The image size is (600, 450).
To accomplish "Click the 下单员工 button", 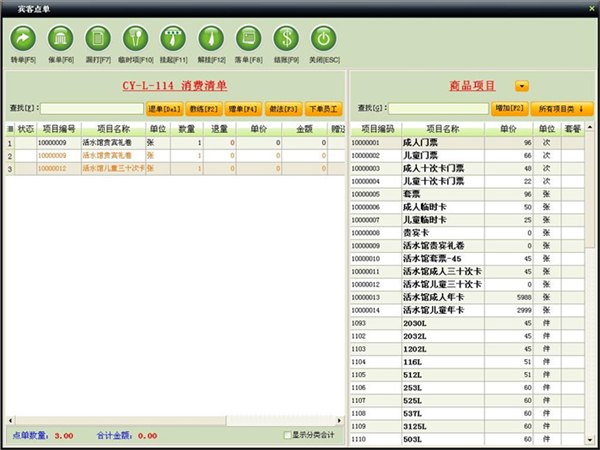I will (323, 109).
